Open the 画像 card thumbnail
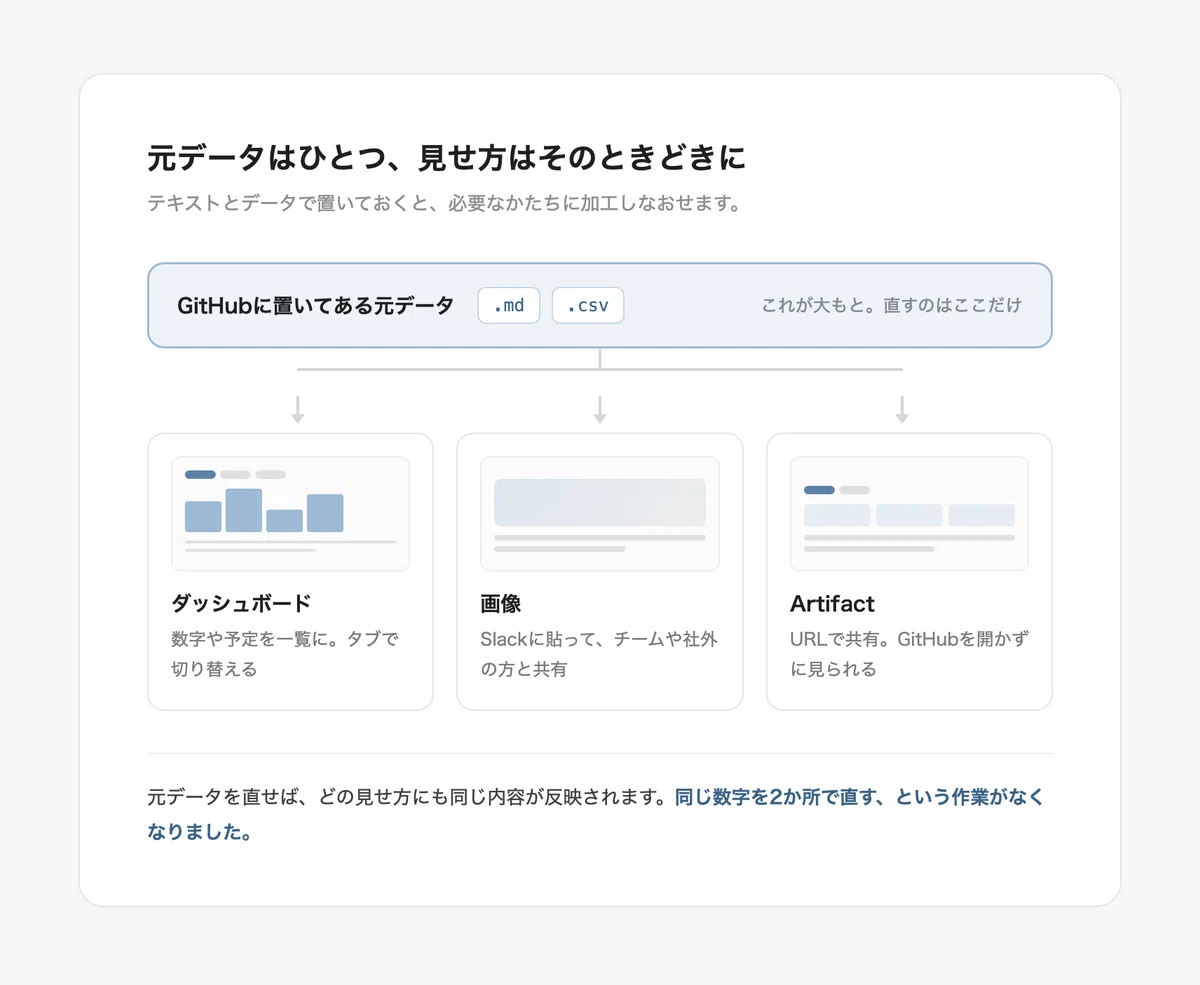 [x=600, y=513]
